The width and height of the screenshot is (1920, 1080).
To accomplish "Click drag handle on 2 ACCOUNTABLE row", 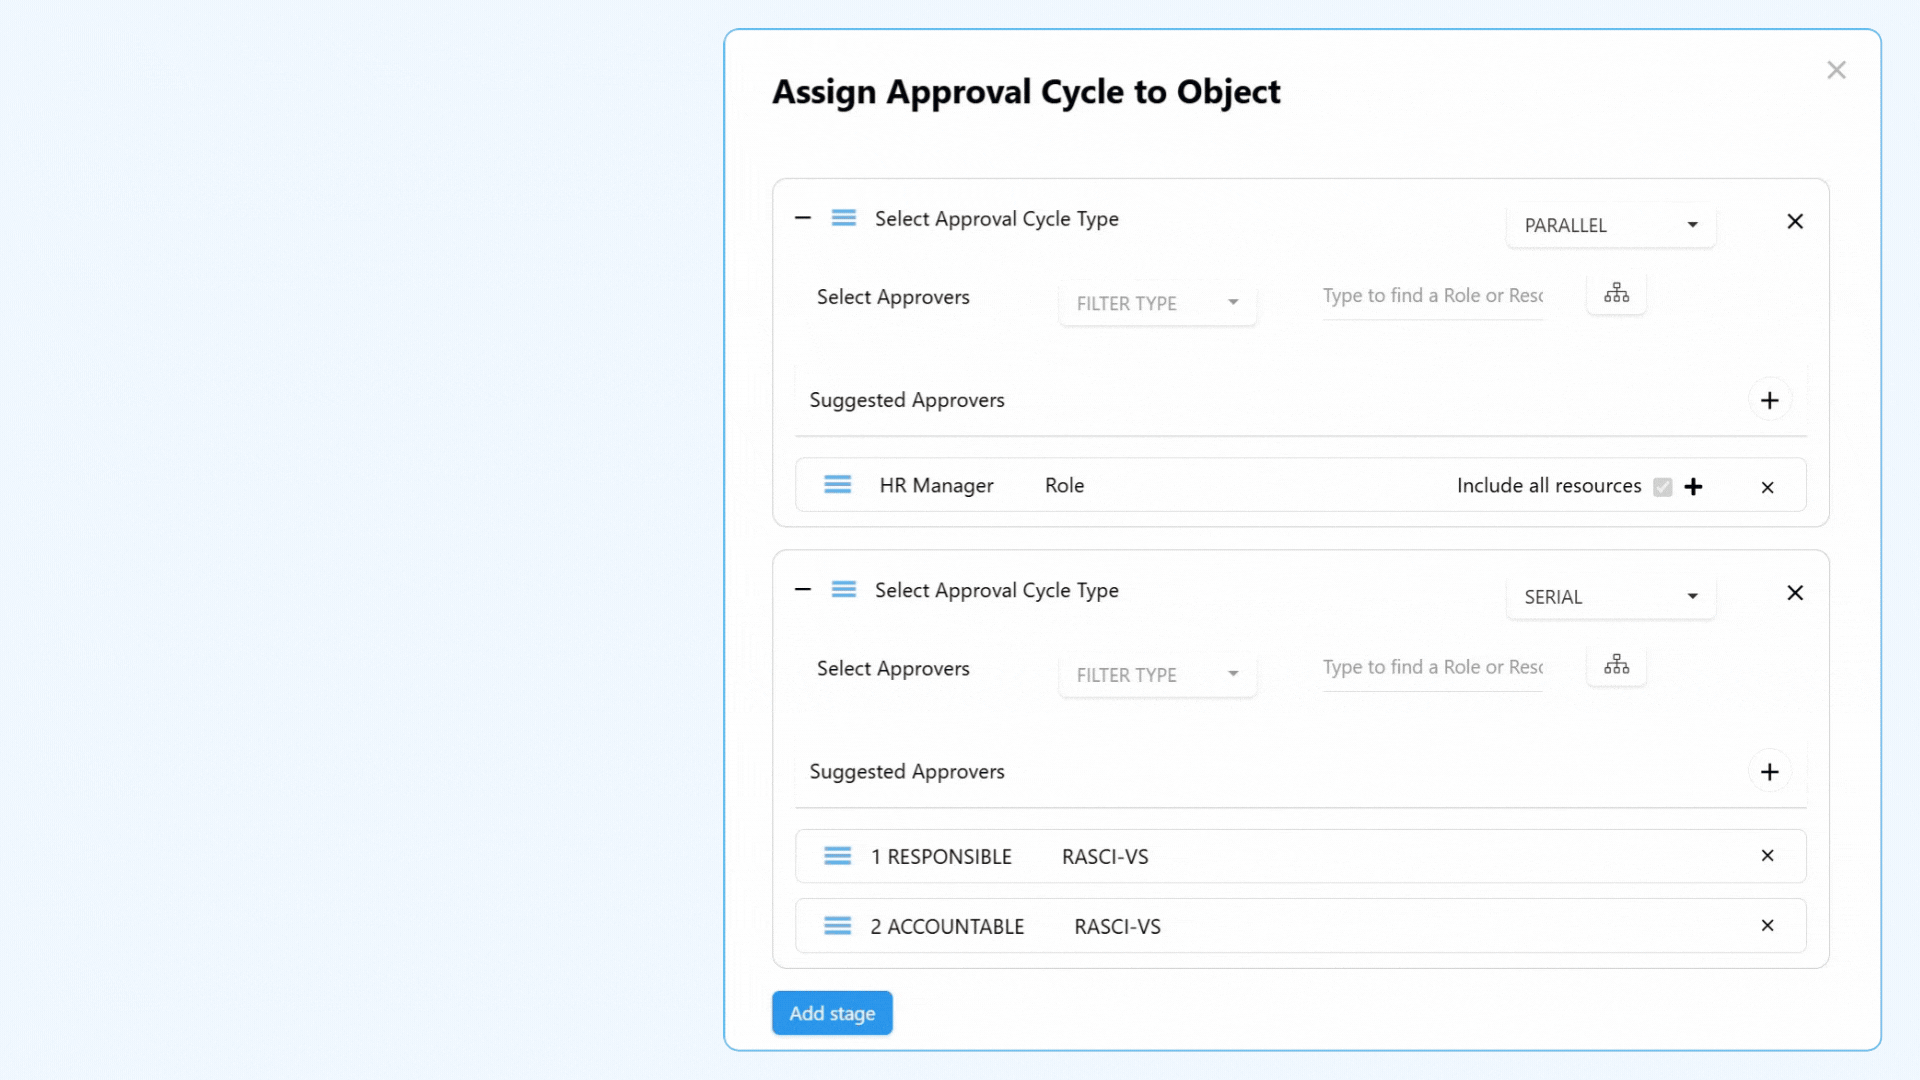I will [x=837, y=926].
